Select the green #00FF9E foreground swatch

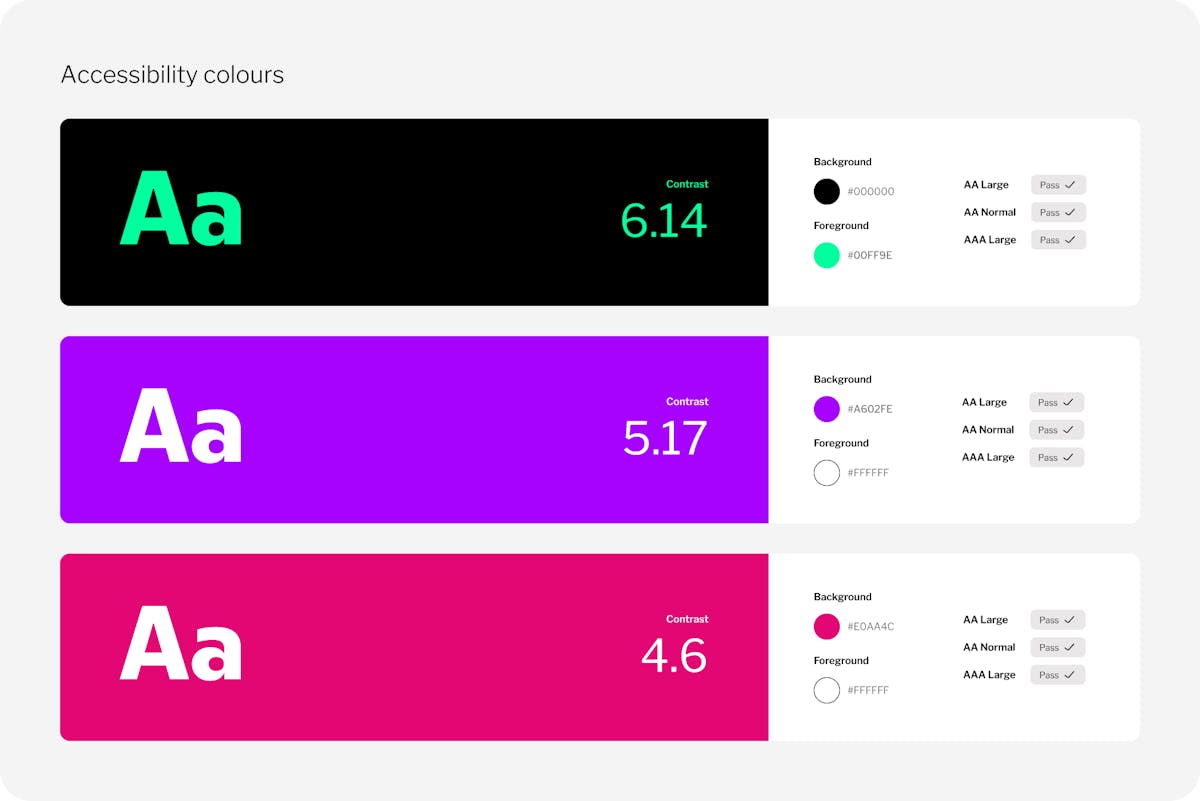pyautogui.click(x=827, y=255)
